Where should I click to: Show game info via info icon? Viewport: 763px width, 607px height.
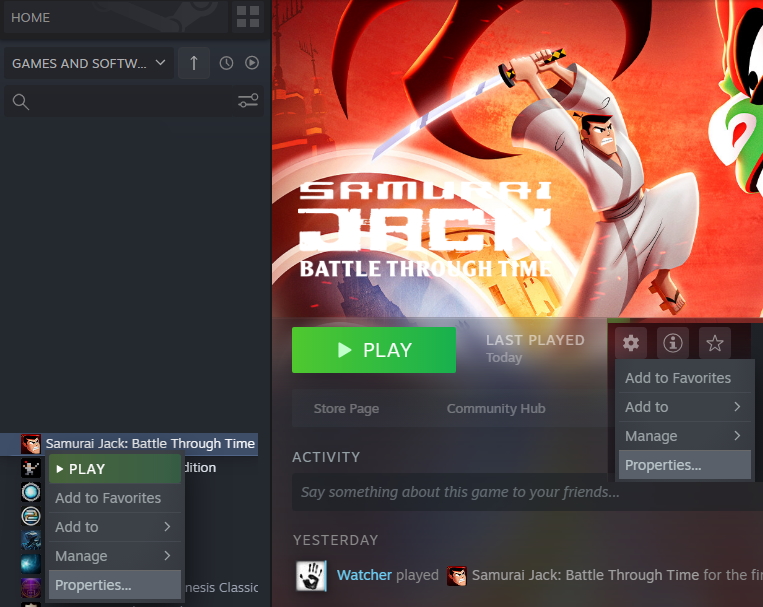click(x=672, y=343)
